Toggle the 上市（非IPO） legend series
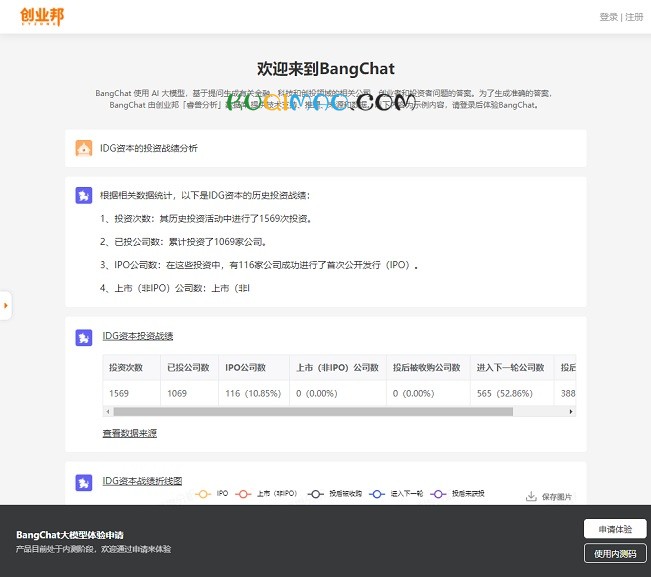Screen dimensions: 651x577 [266, 494]
